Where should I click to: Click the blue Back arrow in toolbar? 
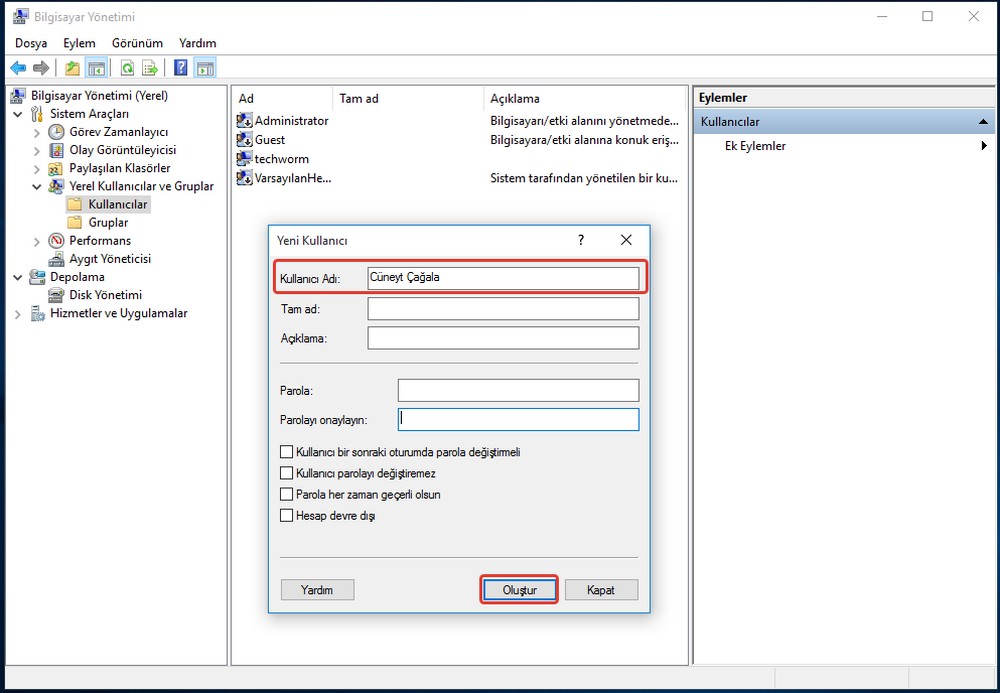pos(17,68)
